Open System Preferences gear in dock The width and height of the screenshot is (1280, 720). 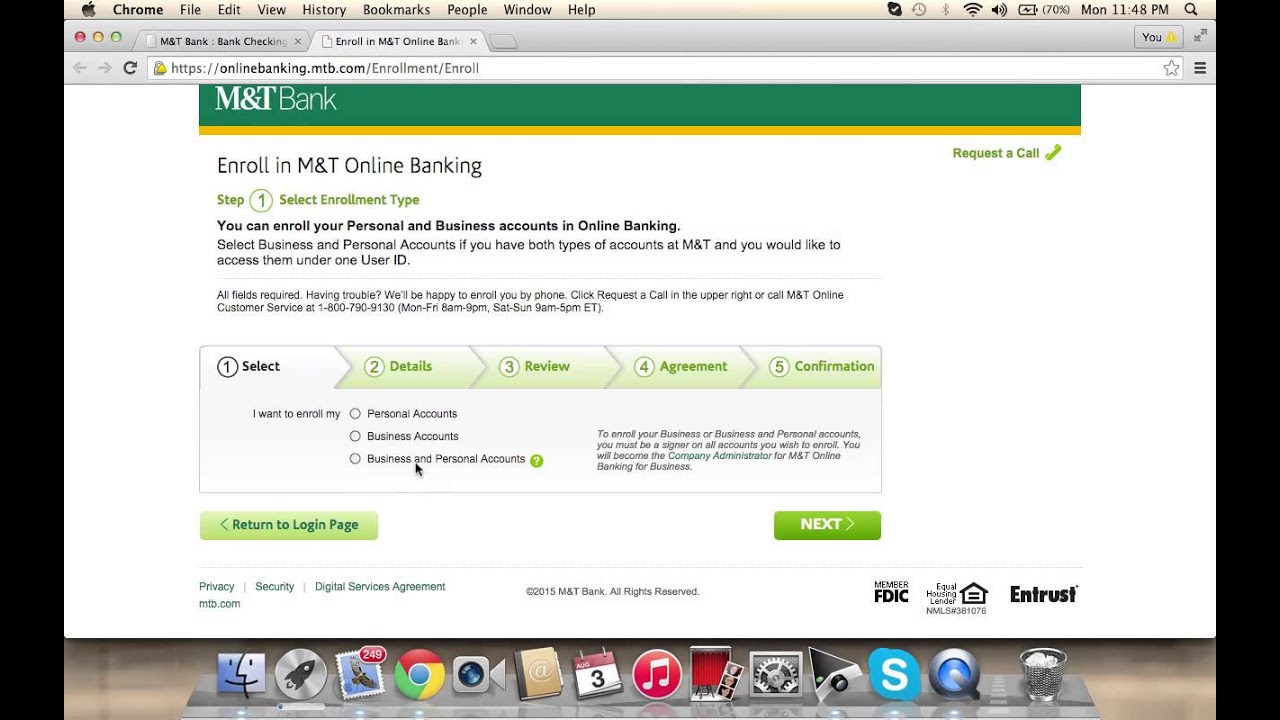point(776,675)
